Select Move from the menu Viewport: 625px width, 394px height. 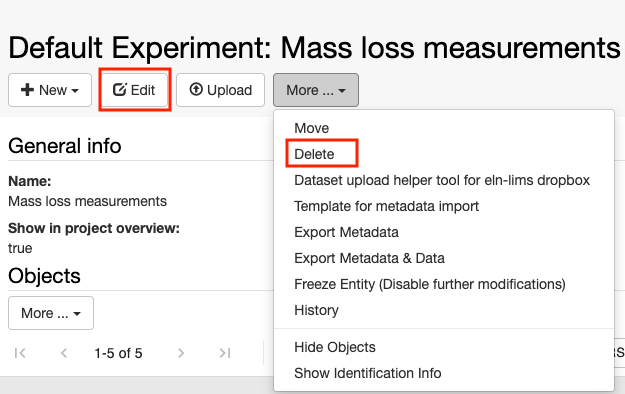click(x=311, y=128)
